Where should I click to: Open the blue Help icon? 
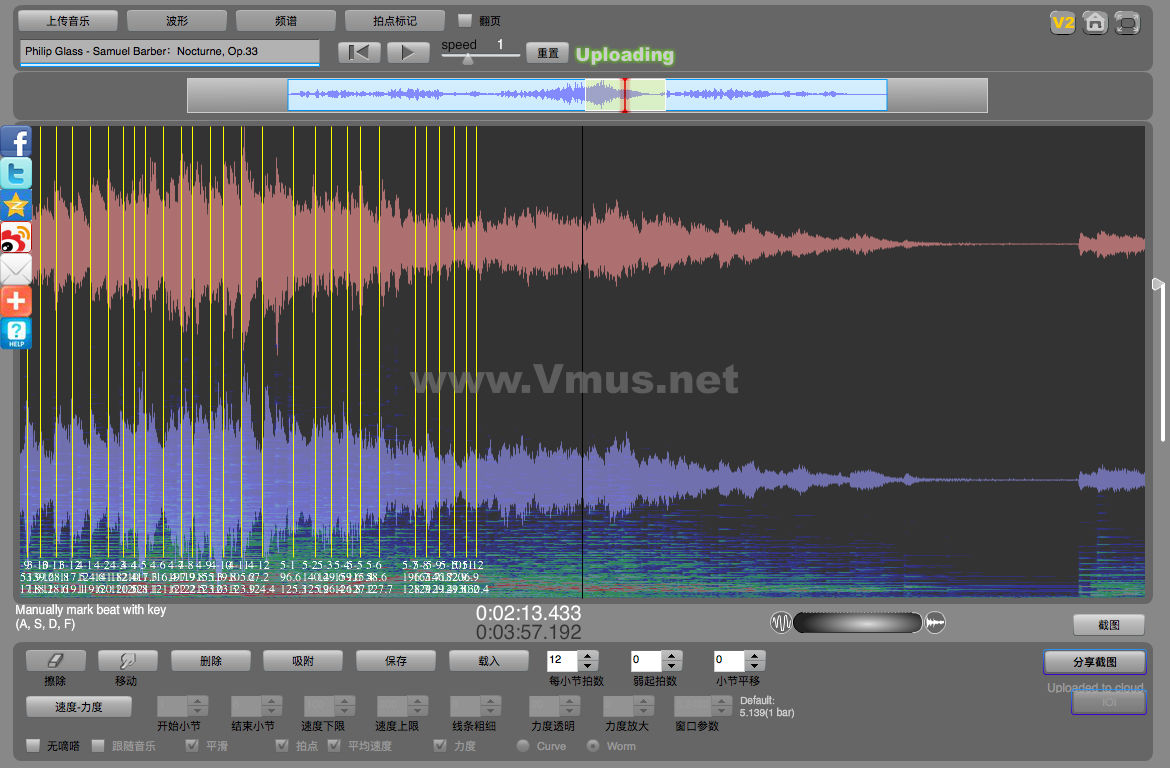pyautogui.click(x=16, y=333)
